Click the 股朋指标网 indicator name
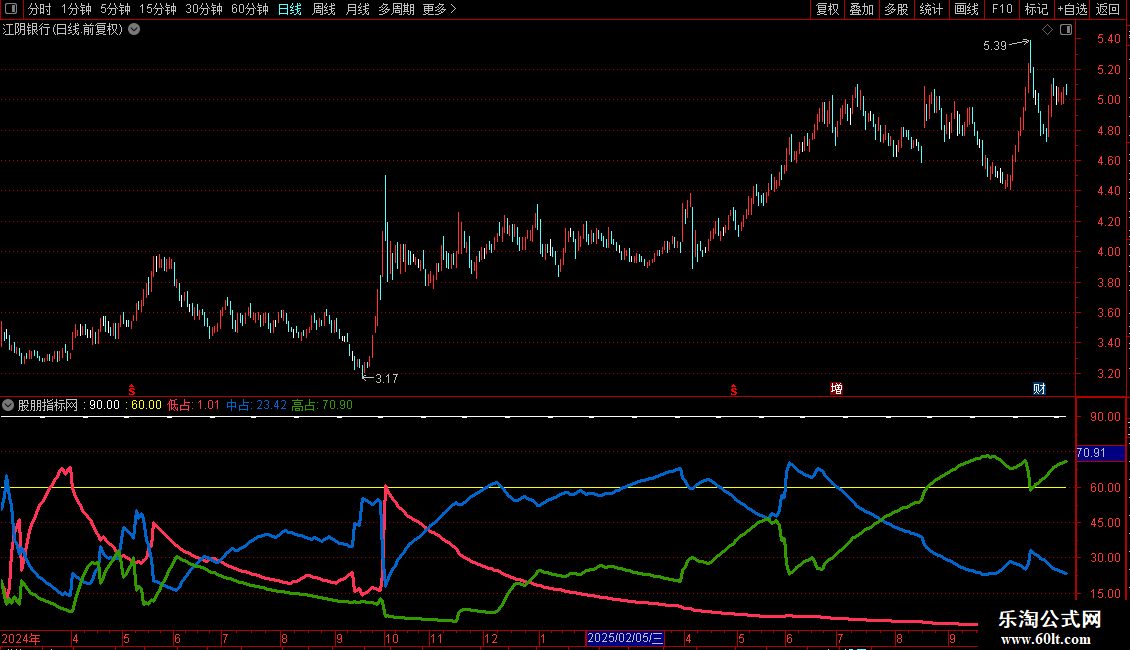 pos(48,405)
